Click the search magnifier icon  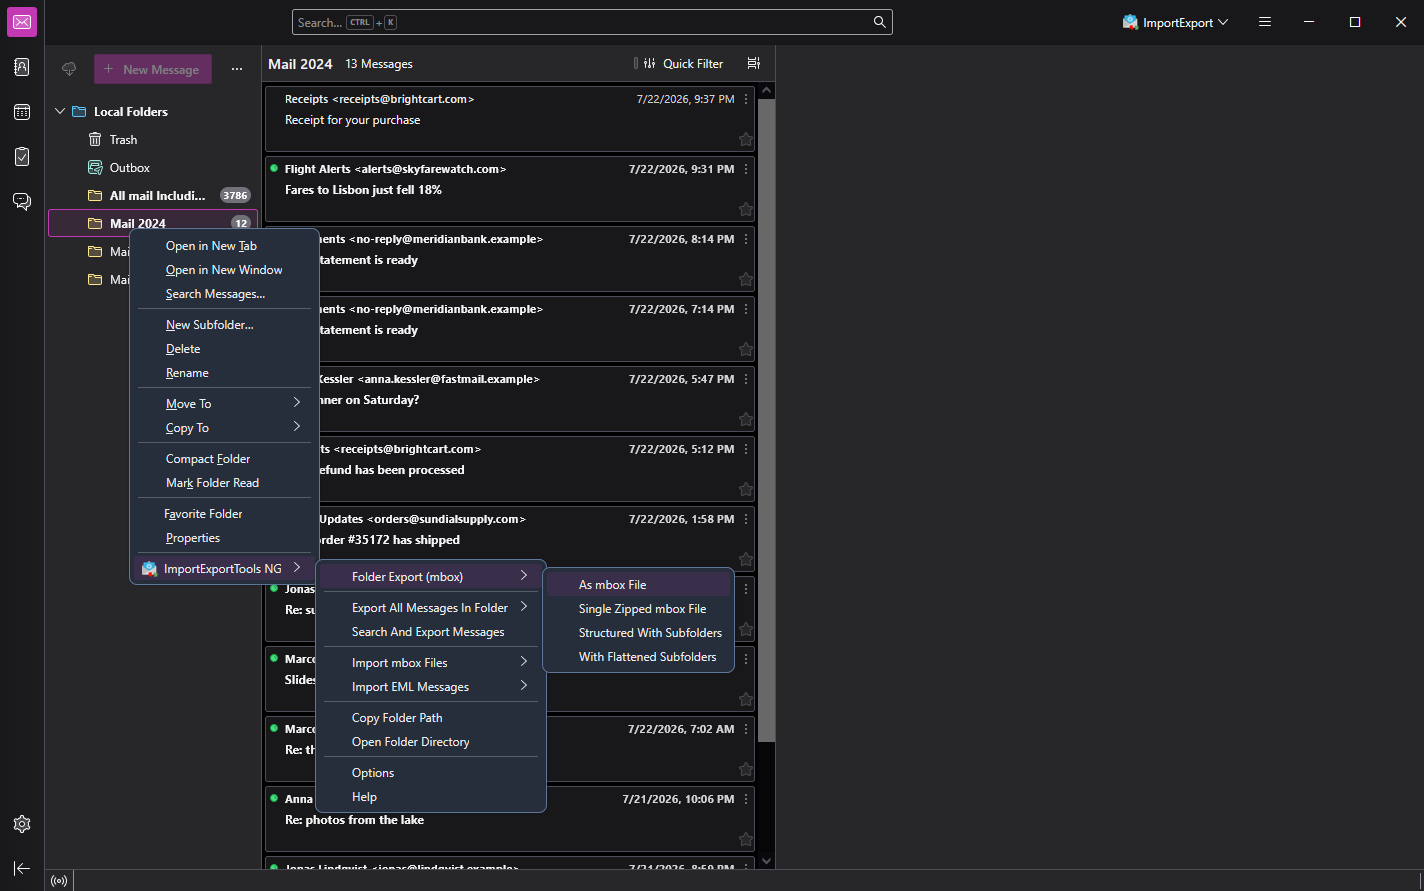[x=879, y=22]
